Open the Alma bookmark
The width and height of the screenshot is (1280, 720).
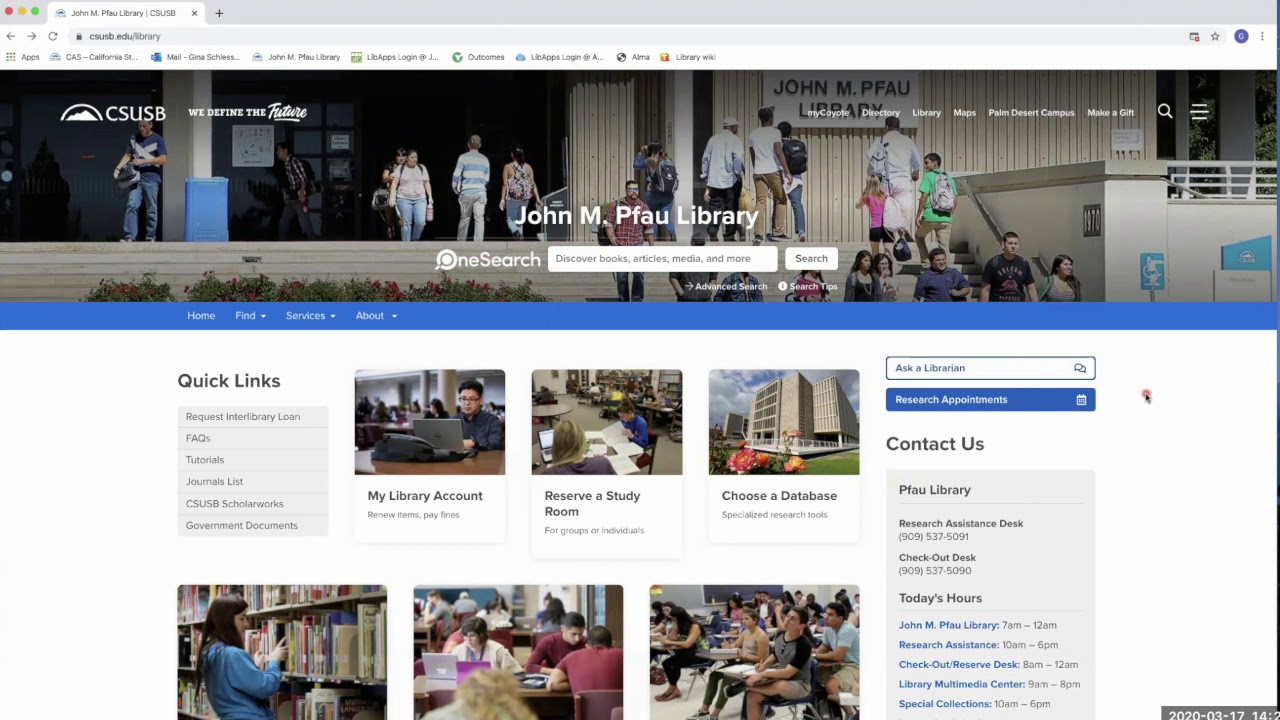click(x=633, y=57)
